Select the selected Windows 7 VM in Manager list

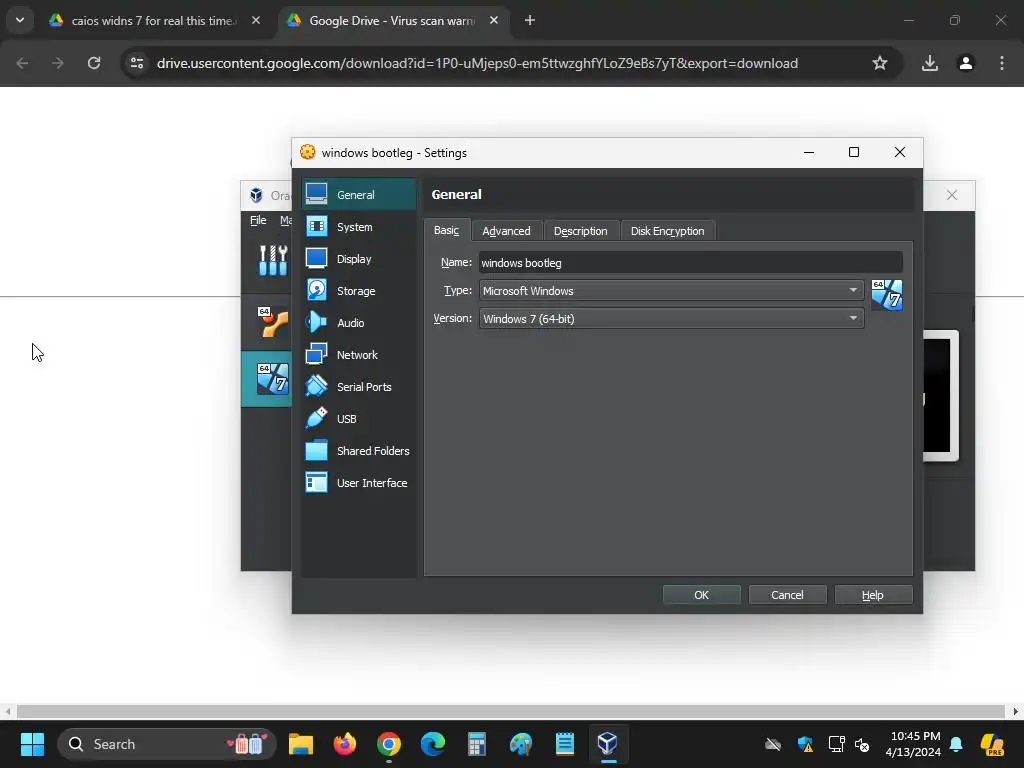266,379
